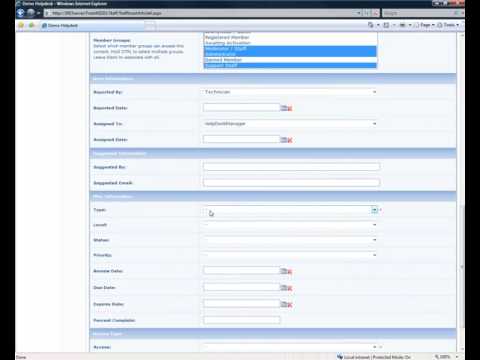
Task: Select Registered Member in Member Groups list
Action: click(x=290, y=37)
